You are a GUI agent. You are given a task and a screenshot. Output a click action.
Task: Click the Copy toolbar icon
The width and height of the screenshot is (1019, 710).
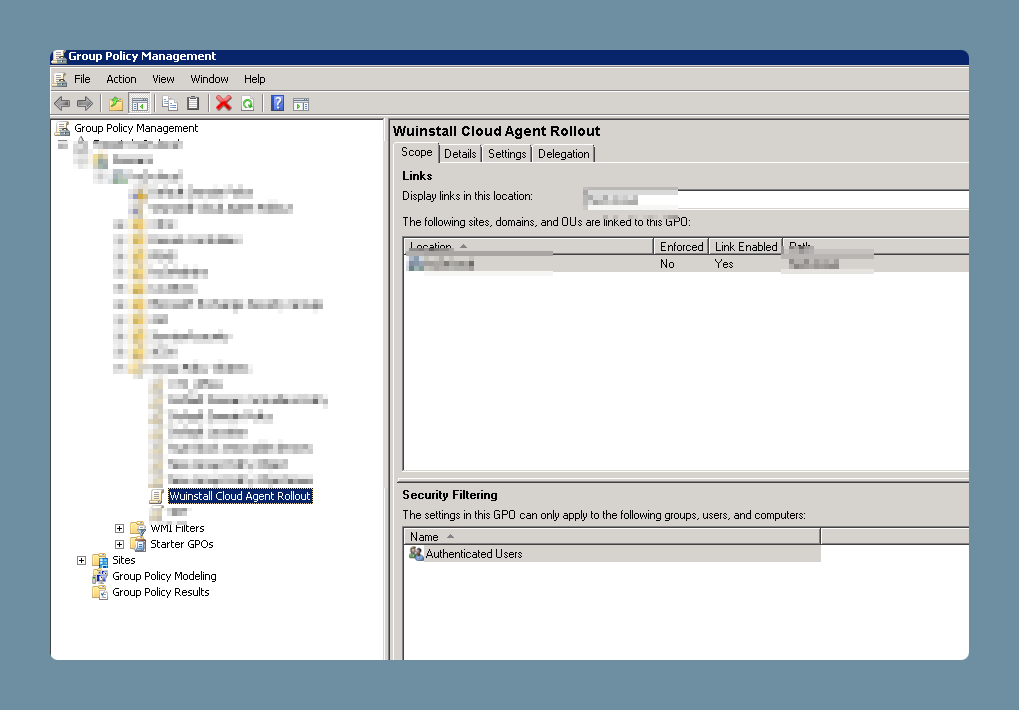click(170, 103)
